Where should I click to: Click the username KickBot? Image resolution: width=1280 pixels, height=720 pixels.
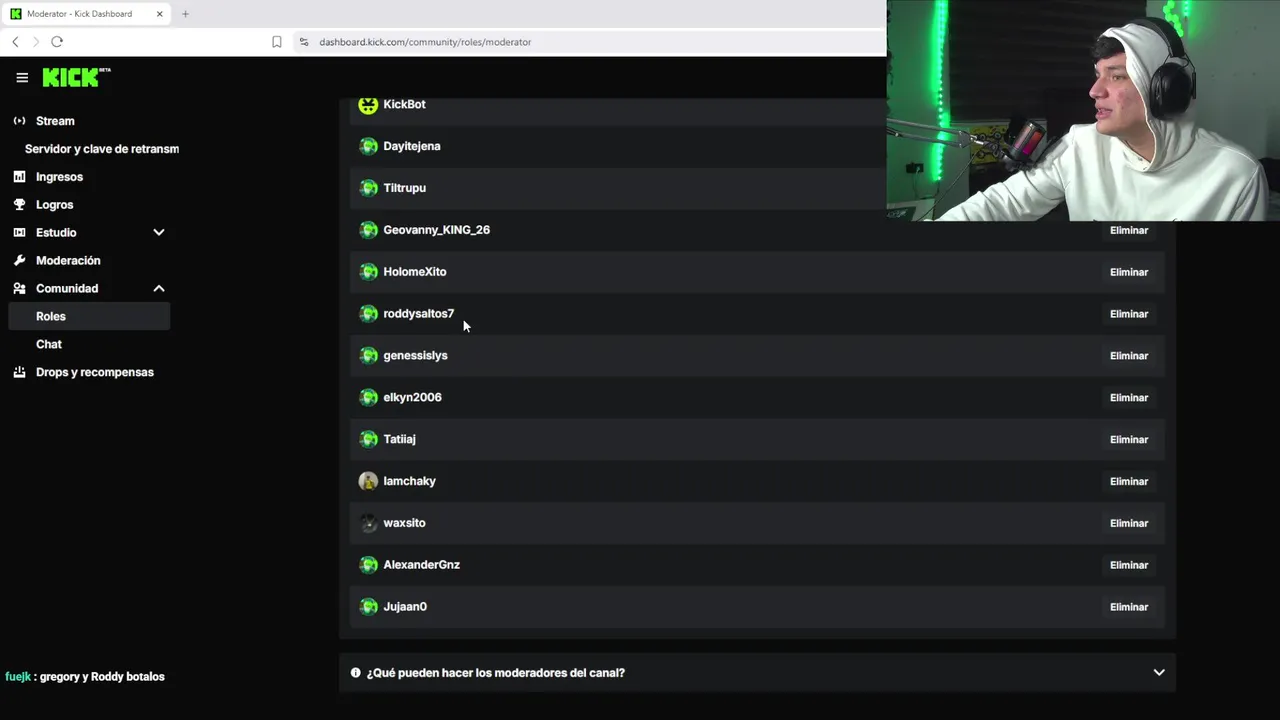coord(404,105)
